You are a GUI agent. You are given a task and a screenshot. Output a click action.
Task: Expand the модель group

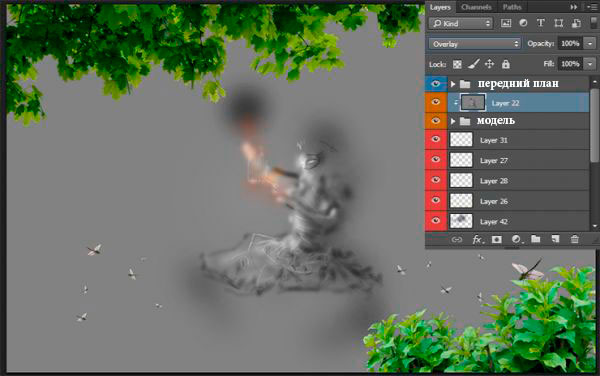(x=453, y=121)
